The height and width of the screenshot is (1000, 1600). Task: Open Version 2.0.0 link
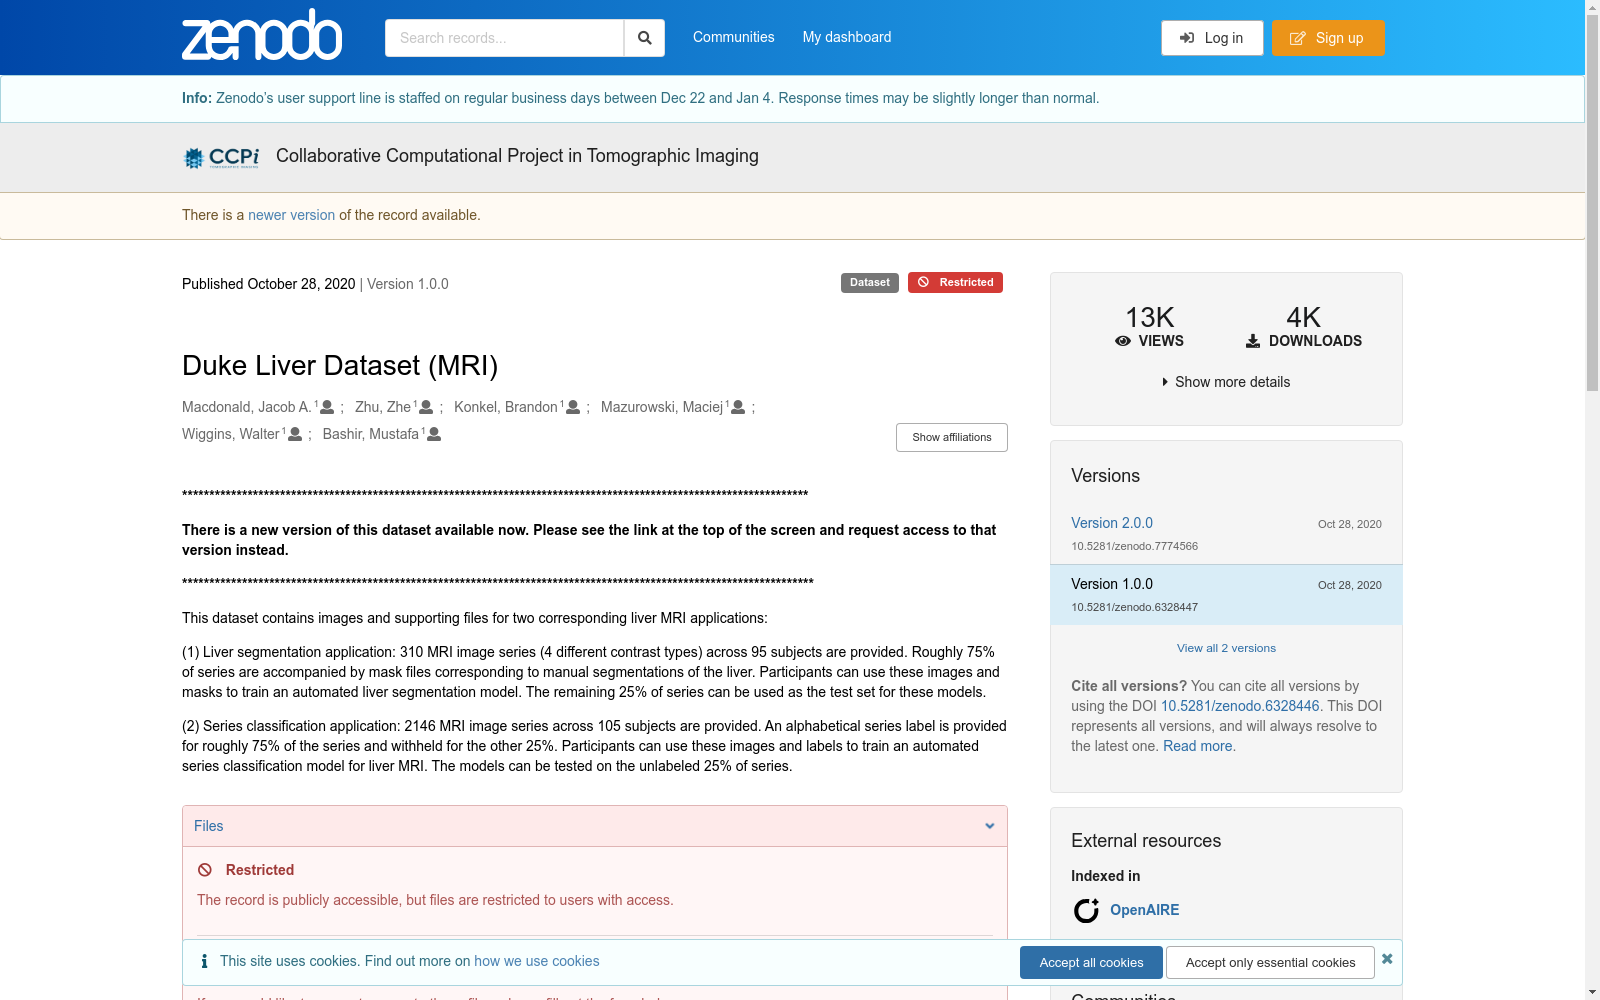[x=1112, y=523]
